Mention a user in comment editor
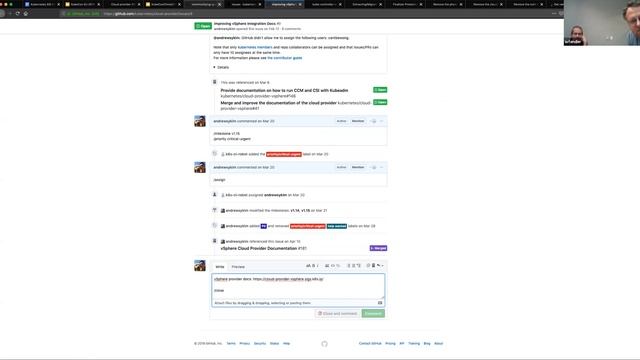 click(368, 266)
